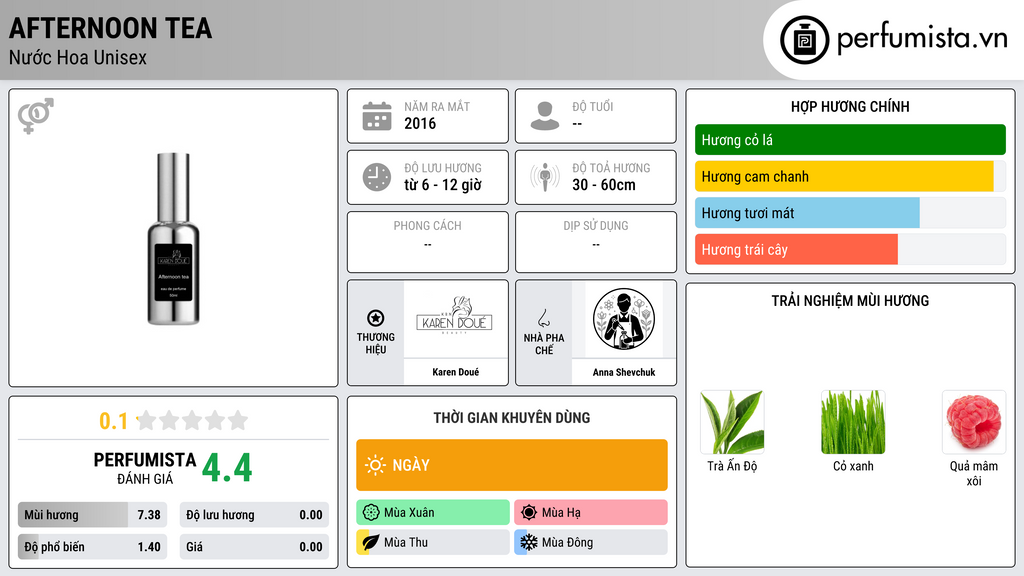The image size is (1024, 576).
Task: Select the Mùa Đông snowflake tag
Action: click(x=591, y=542)
